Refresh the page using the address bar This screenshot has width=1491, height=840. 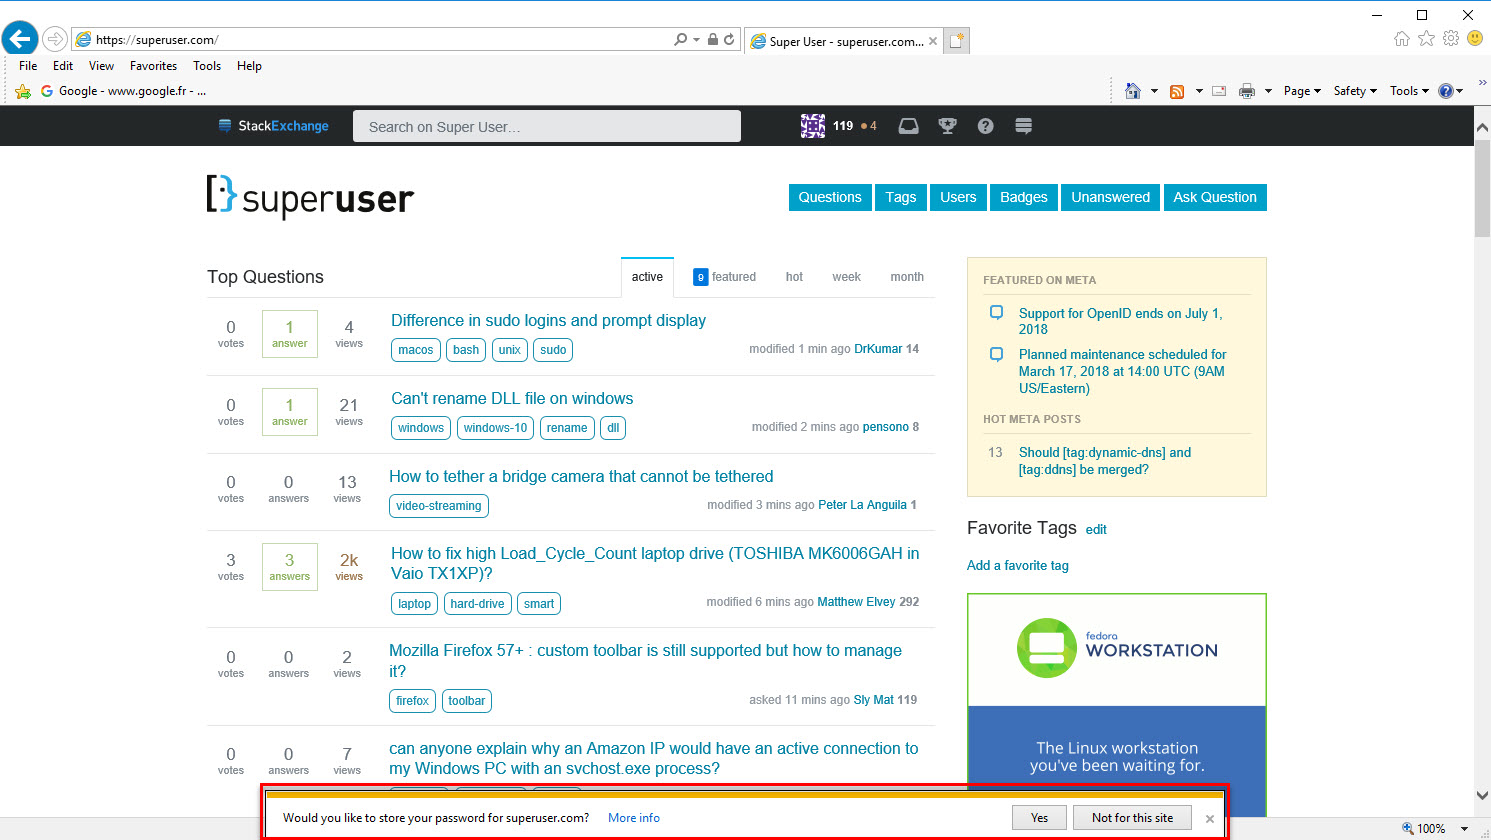(x=729, y=40)
